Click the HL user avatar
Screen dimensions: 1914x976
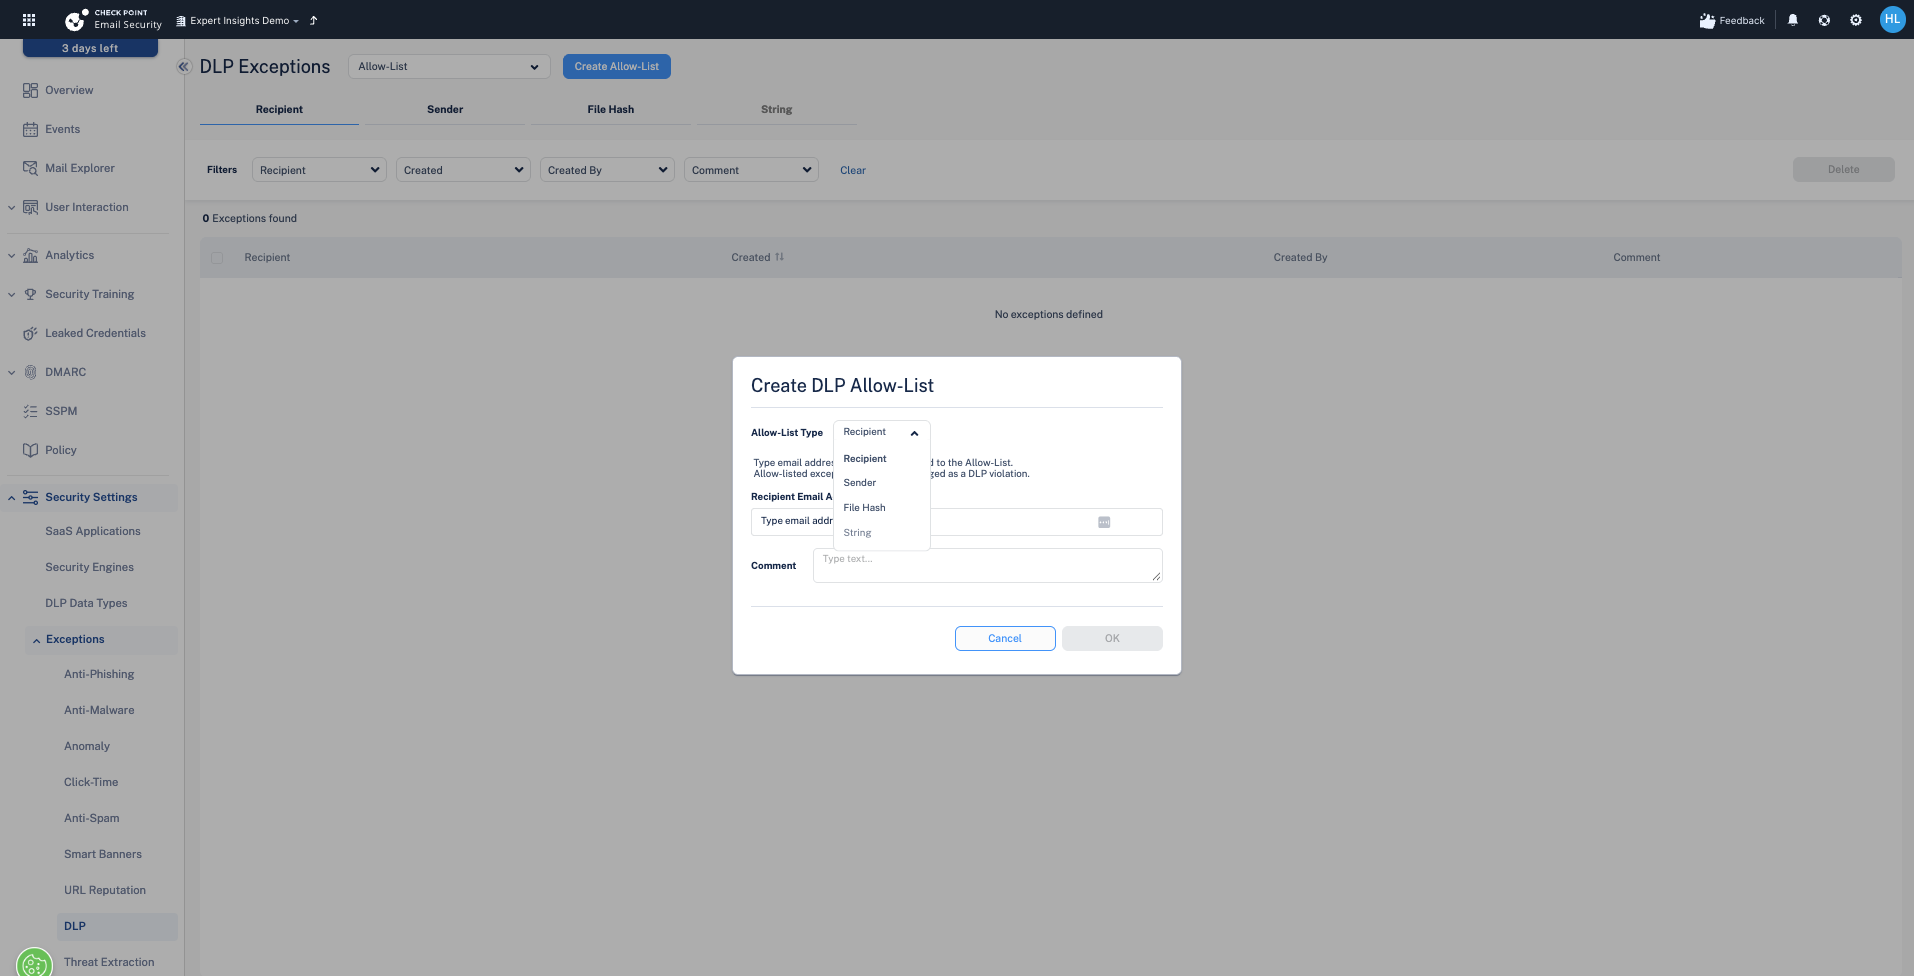(1892, 20)
